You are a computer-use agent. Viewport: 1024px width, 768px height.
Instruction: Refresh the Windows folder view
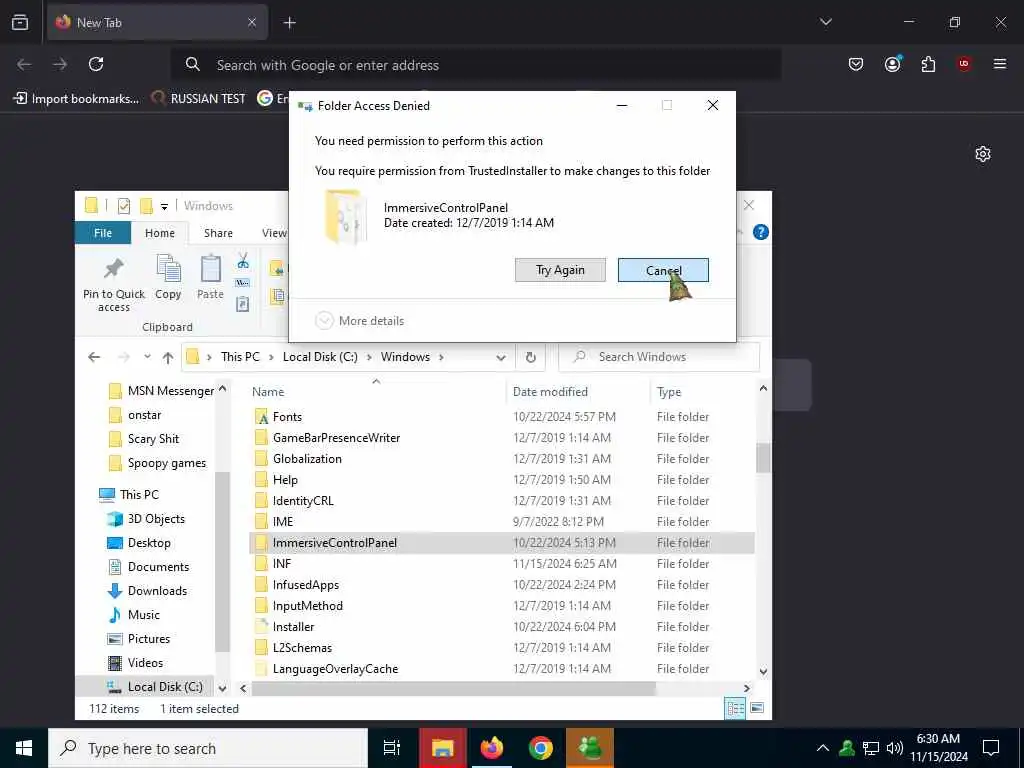click(x=530, y=357)
